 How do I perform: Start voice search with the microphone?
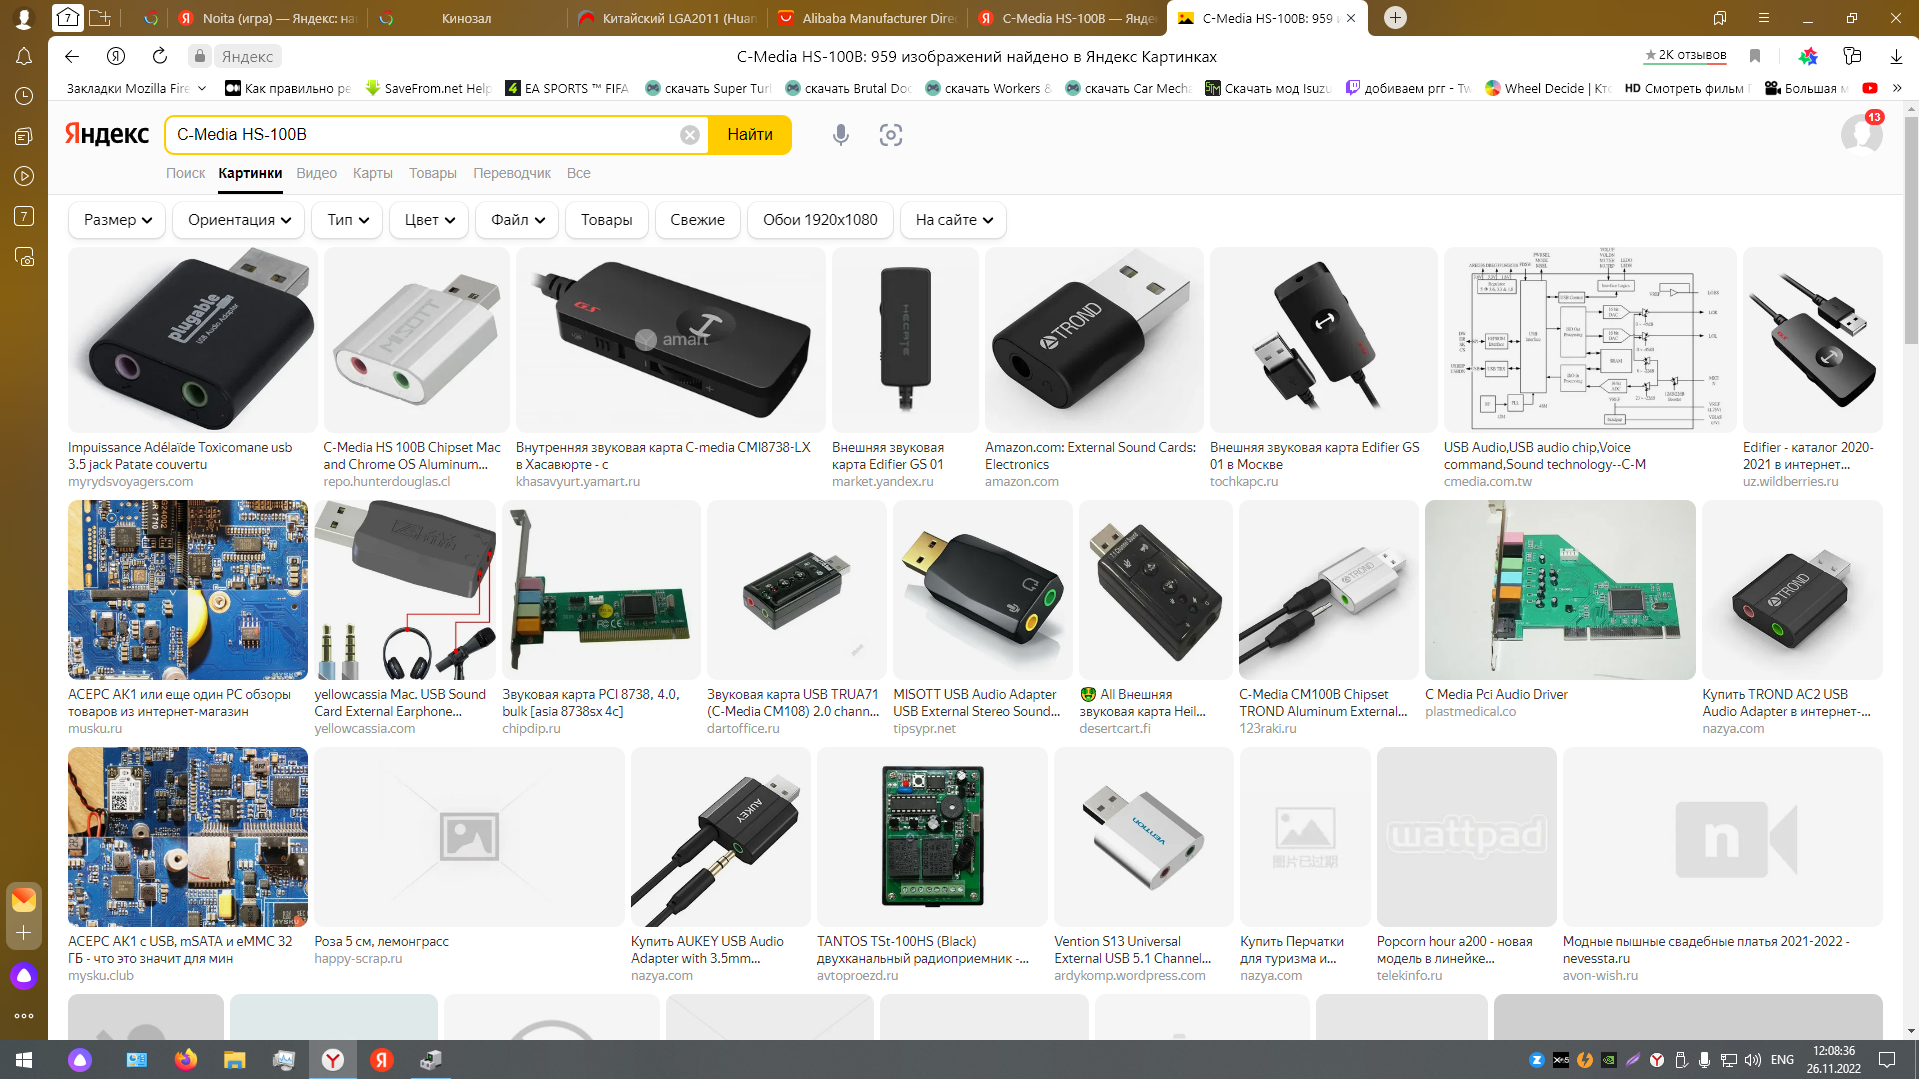tap(841, 135)
